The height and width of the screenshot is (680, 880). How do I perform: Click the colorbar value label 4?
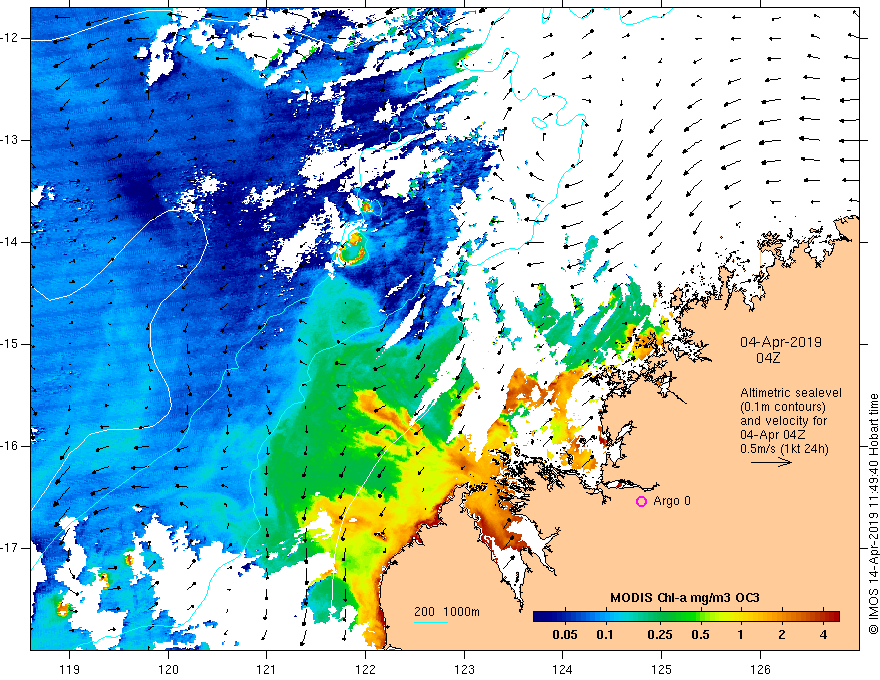tap(823, 635)
